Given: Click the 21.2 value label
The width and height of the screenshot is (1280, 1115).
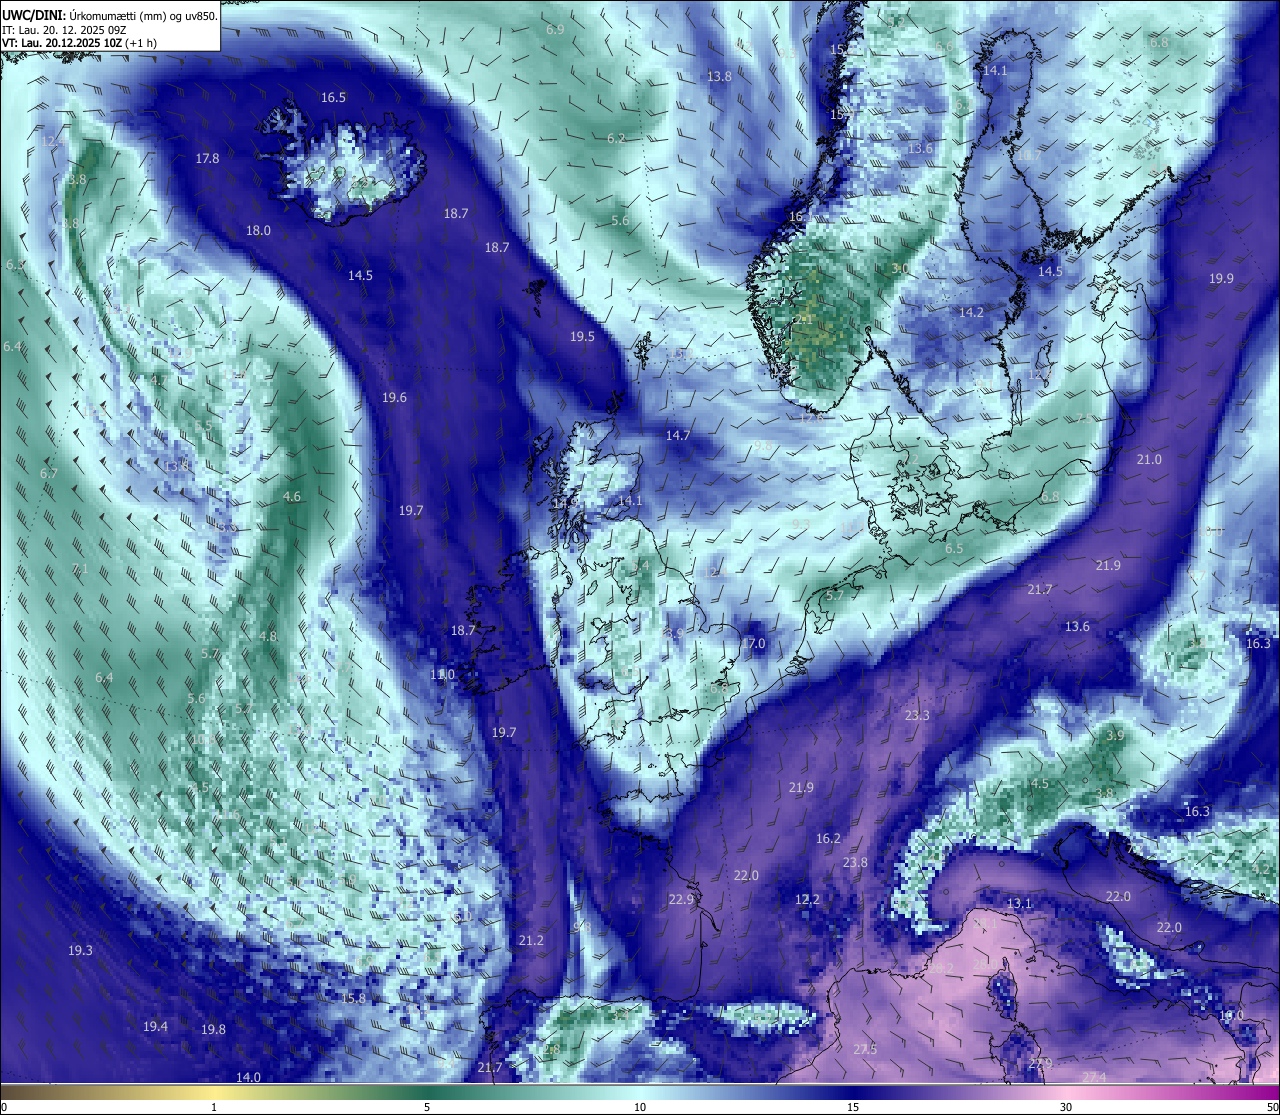Looking at the screenshot, I should (531, 941).
